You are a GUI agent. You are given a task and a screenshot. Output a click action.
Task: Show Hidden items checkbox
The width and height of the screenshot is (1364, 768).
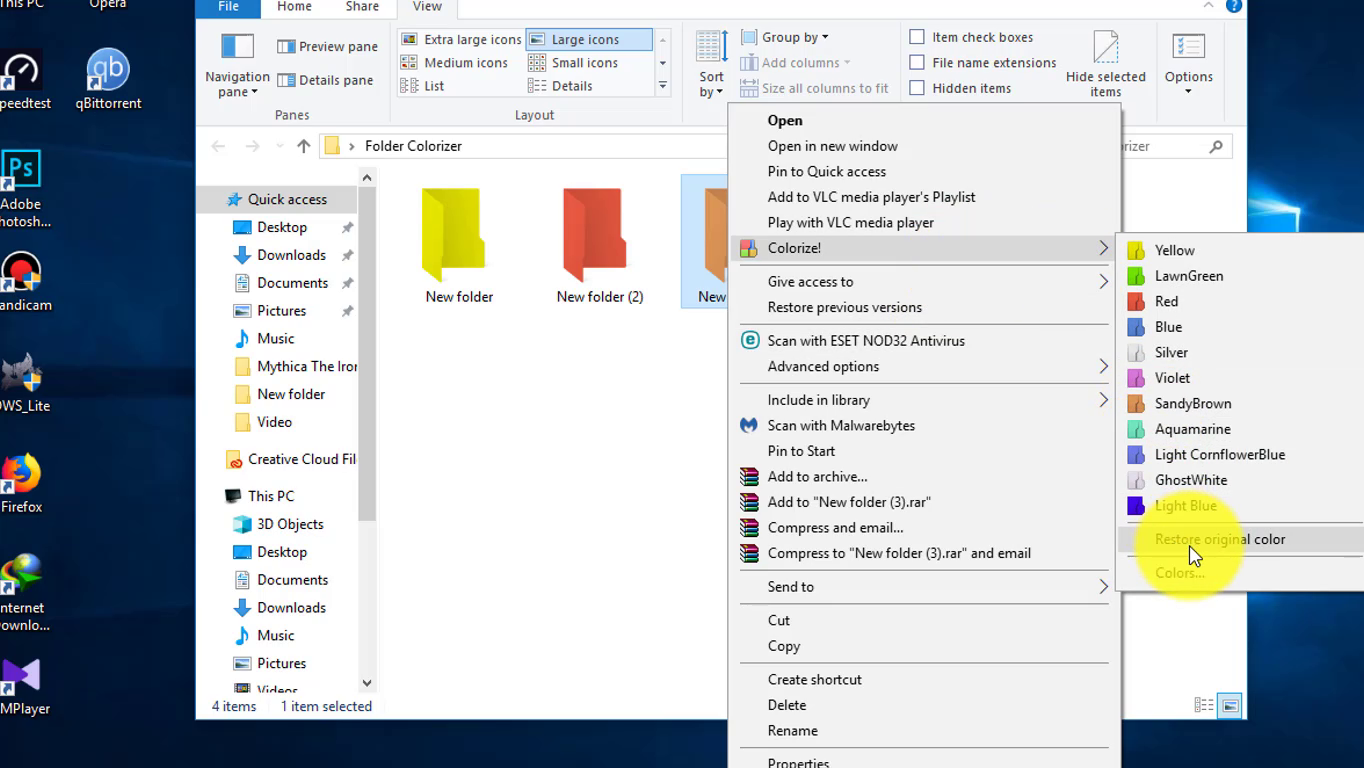[917, 88]
